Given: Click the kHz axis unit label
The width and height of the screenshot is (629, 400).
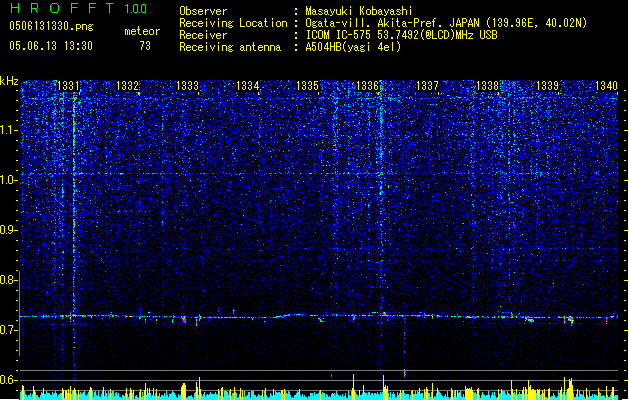Looking at the screenshot, I should pyautogui.click(x=9, y=81).
